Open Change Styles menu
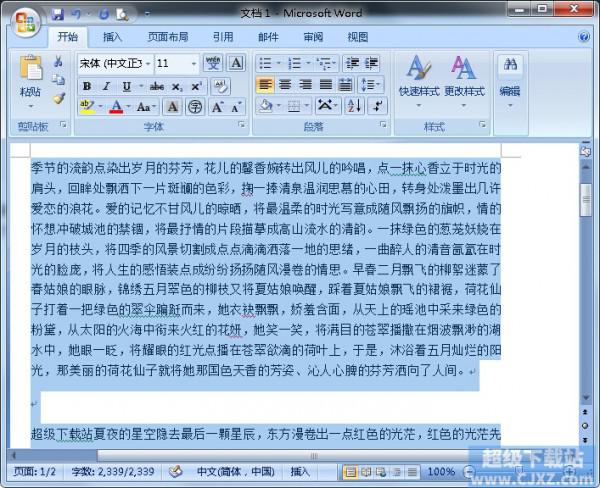The height and width of the screenshot is (488, 600). (464, 81)
